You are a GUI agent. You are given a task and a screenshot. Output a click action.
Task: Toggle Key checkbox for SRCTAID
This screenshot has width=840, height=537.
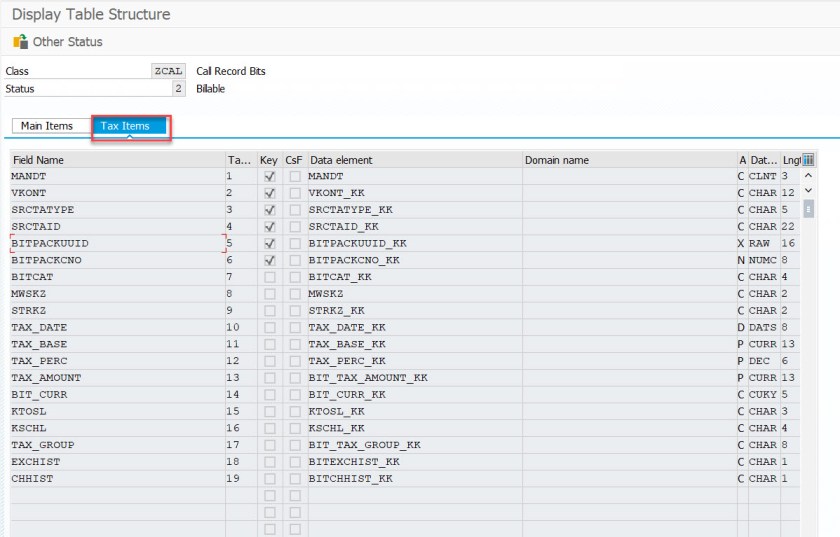(269, 227)
